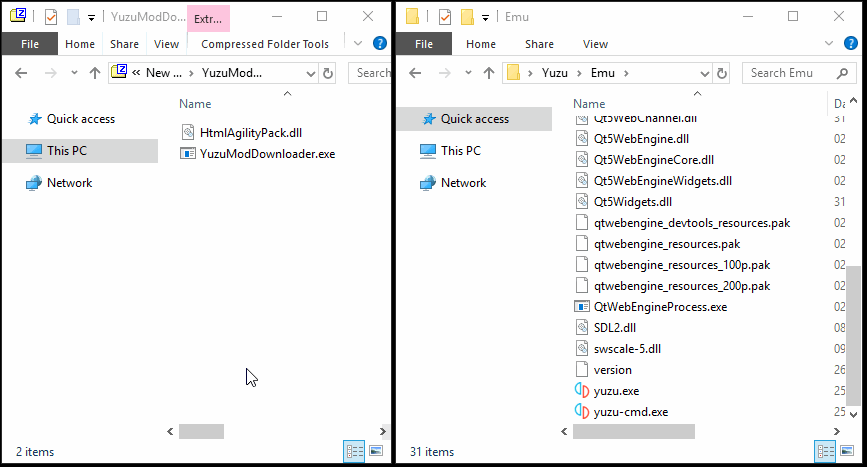The width and height of the screenshot is (867, 467).
Task: Open the yuzu.exe file in Emu window
Action: tap(616, 391)
